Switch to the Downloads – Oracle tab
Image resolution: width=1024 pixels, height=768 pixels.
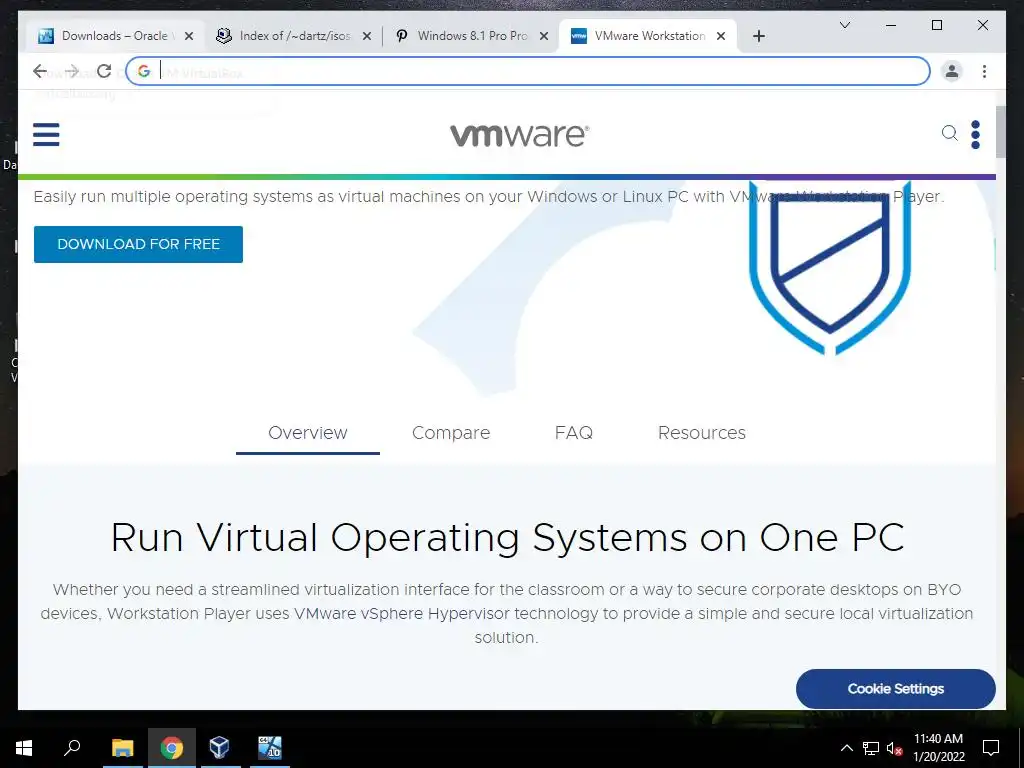[x=114, y=36]
